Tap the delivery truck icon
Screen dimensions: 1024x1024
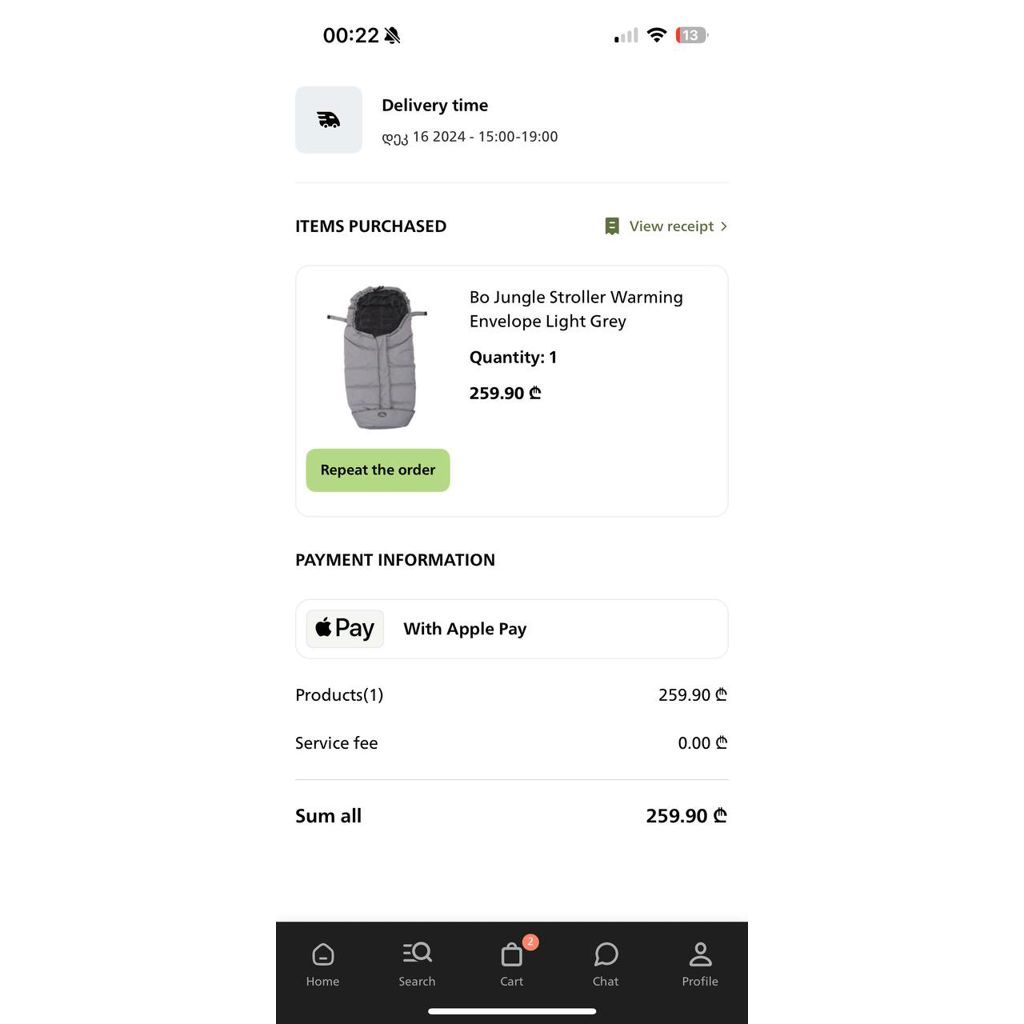click(x=328, y=120)
